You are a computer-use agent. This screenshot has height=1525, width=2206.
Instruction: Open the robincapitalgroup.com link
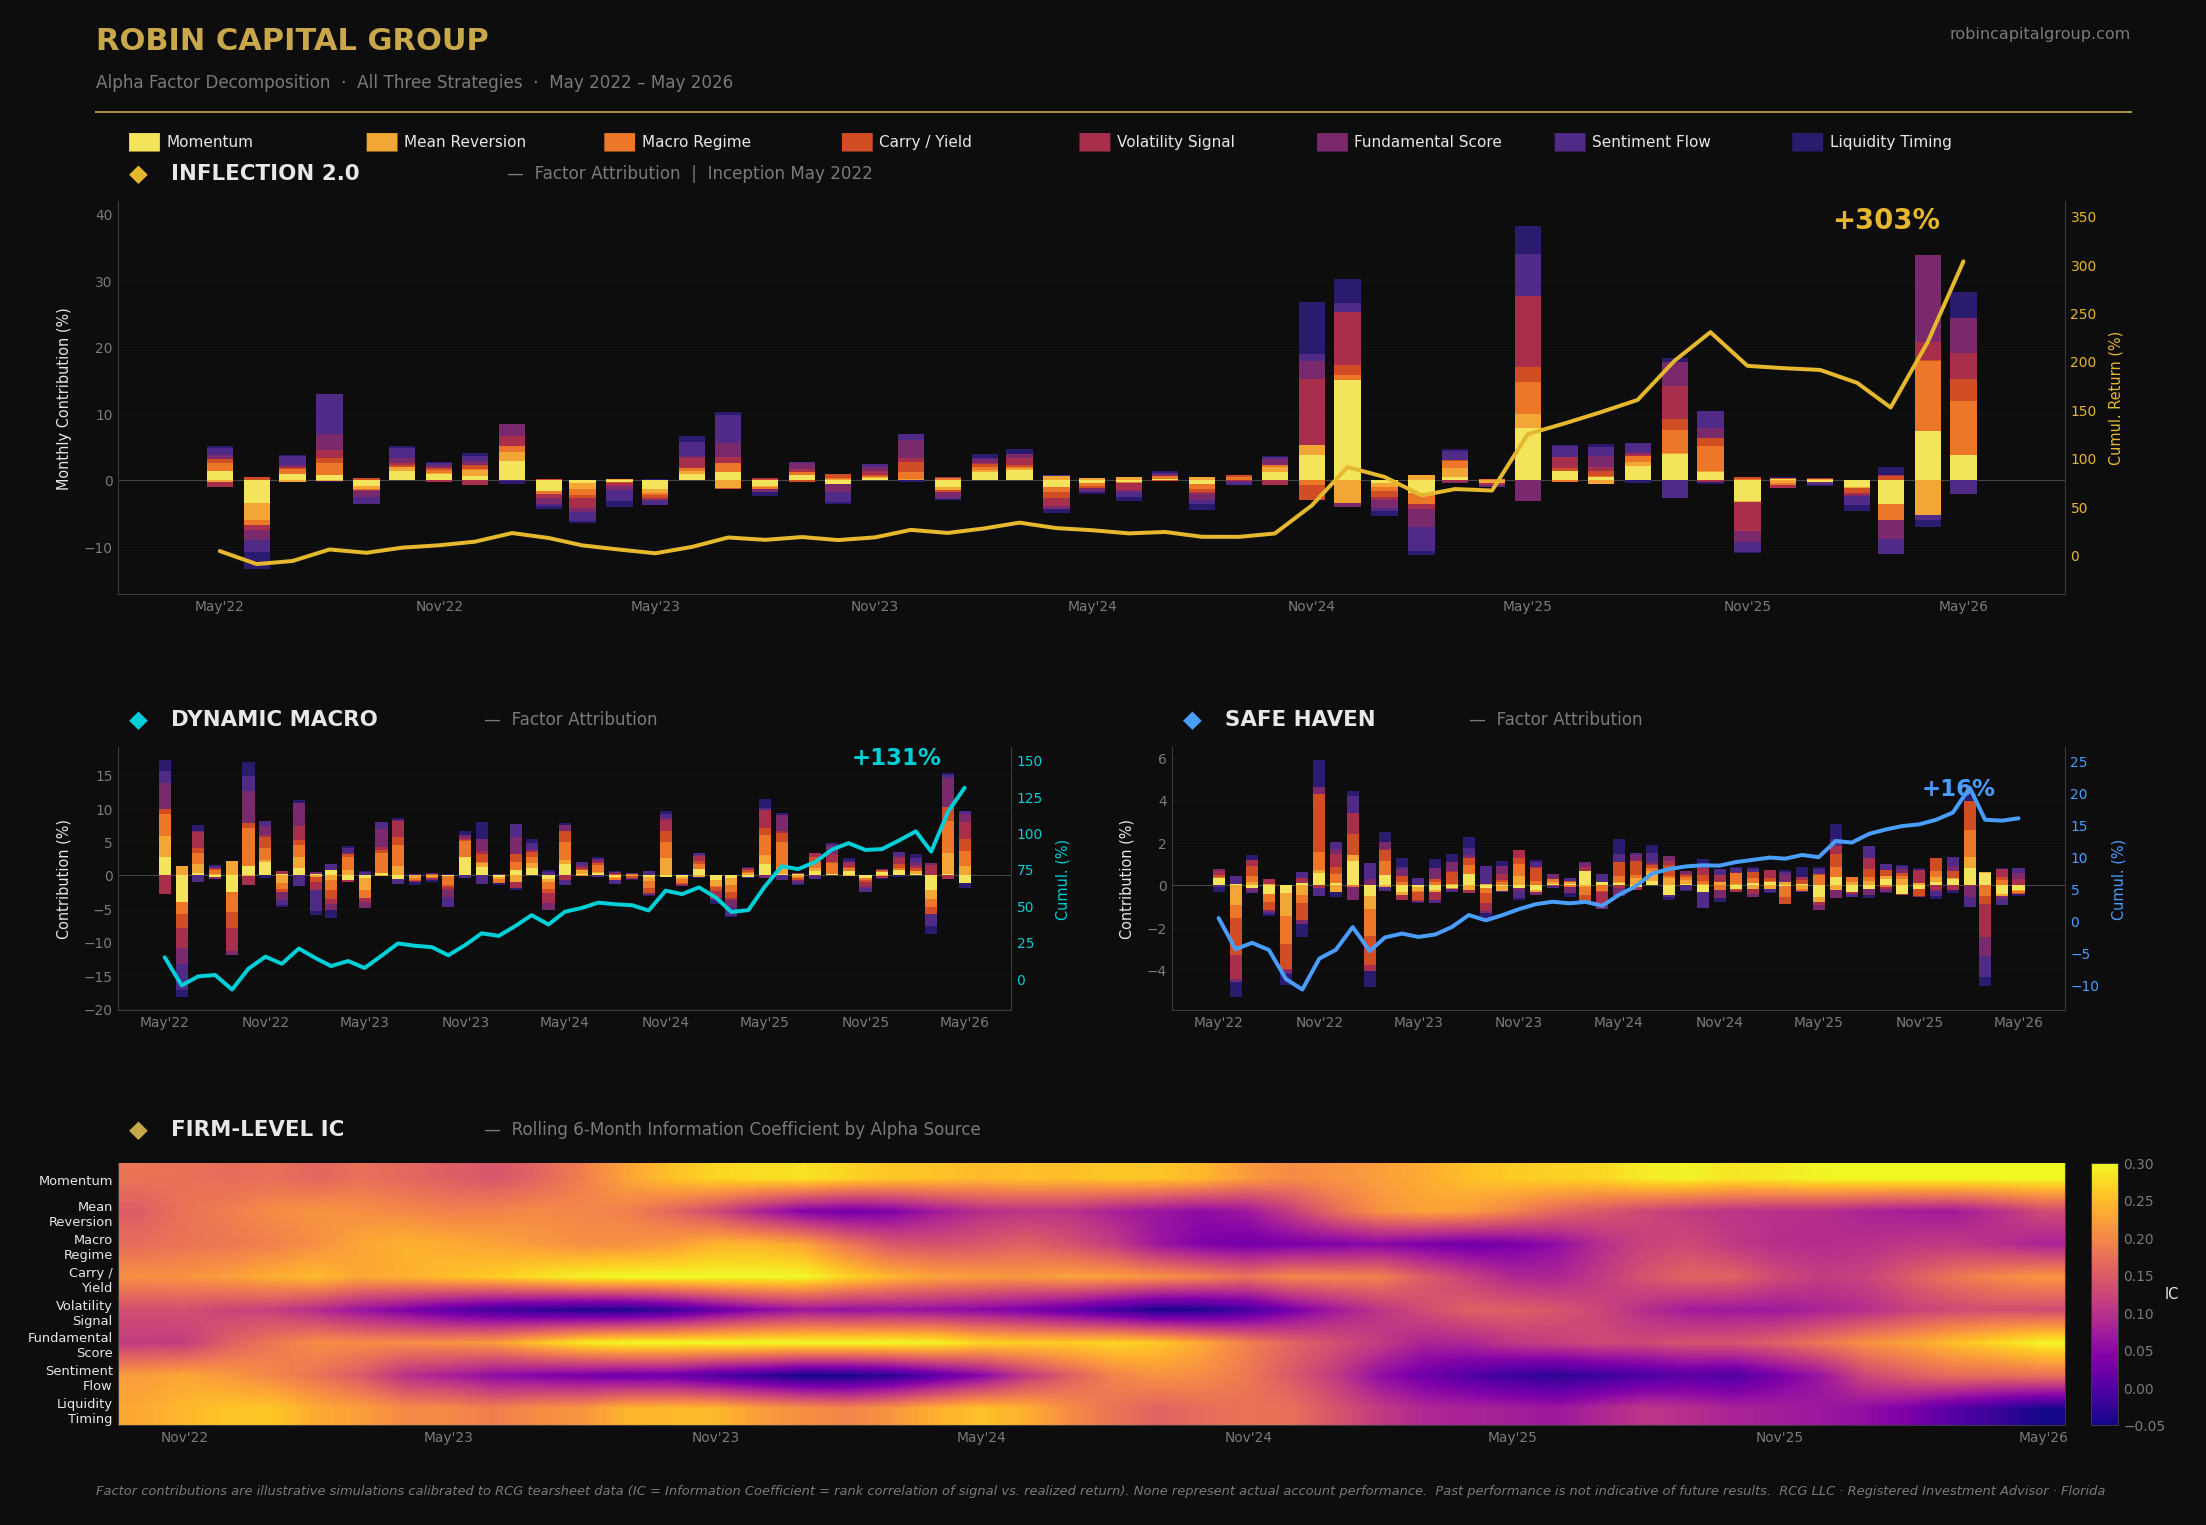point(2039,34)
